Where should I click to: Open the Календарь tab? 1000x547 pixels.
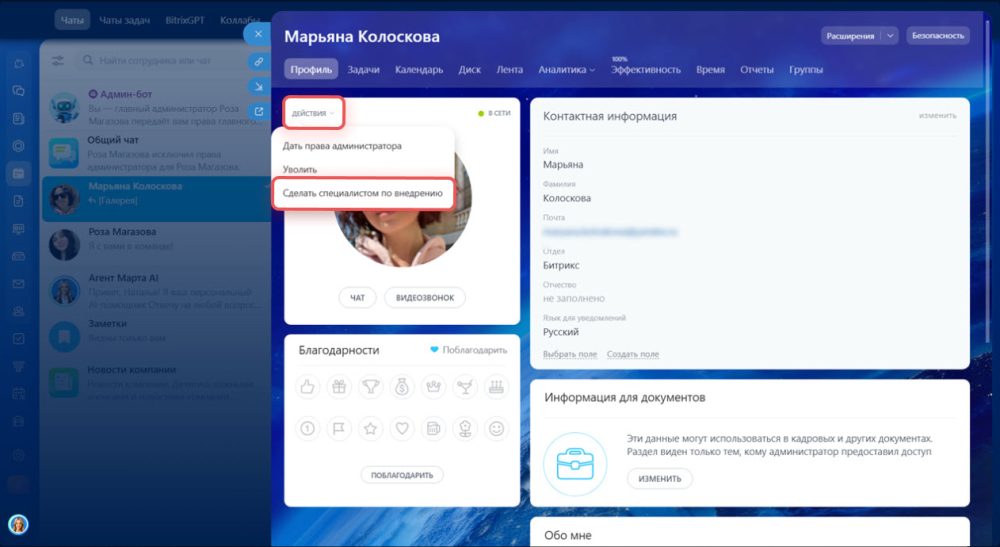pyautogui.click(x=419, y=69)
